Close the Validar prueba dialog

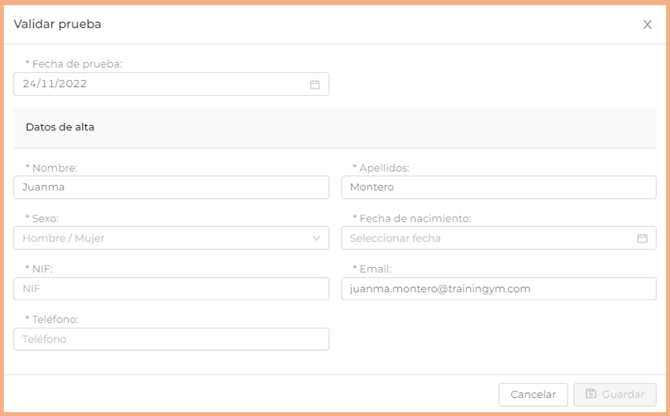click(647, 25)
